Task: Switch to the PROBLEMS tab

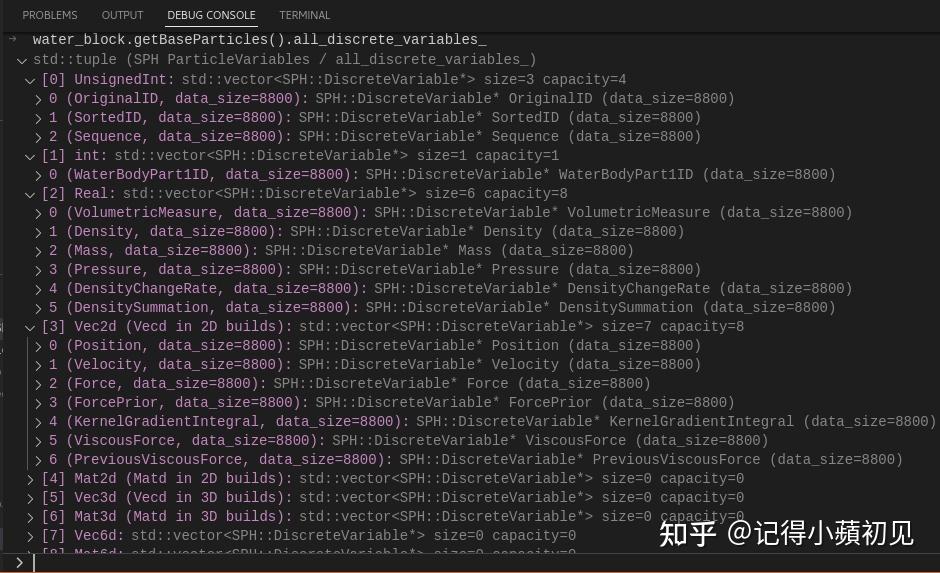Action: [x=50, y=15]
